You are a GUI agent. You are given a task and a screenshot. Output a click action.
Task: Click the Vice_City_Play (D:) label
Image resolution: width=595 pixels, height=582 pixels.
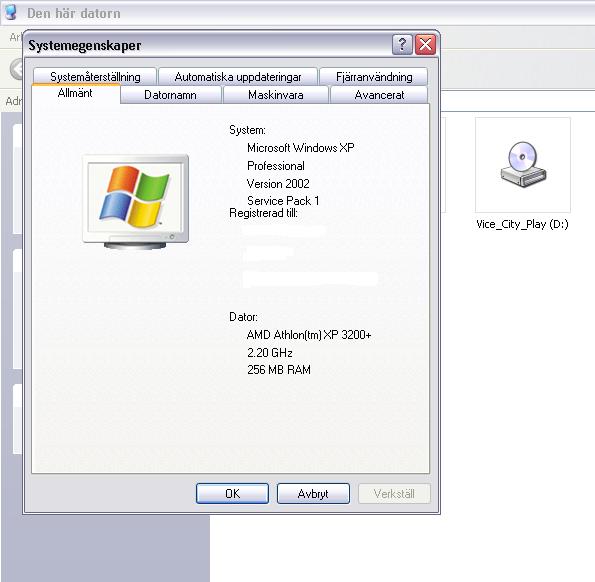523,224
